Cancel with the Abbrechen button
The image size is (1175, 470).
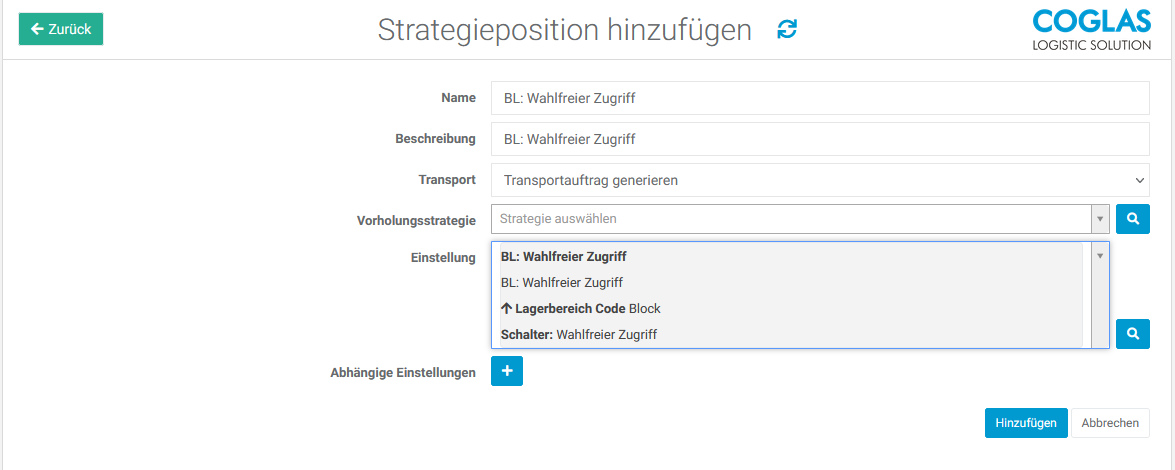pos(1110,423)
